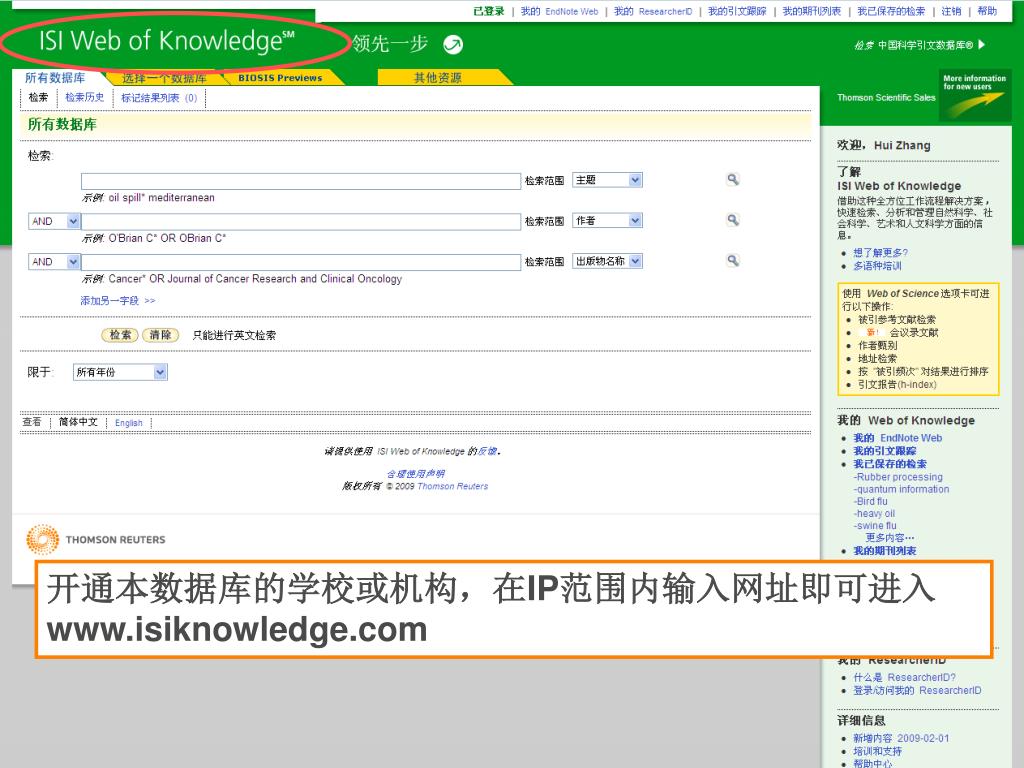Screen dimensions: 1024x768
Task: Open 我的 EndNote Web sidebar link
Action: [x=898, y=438]
